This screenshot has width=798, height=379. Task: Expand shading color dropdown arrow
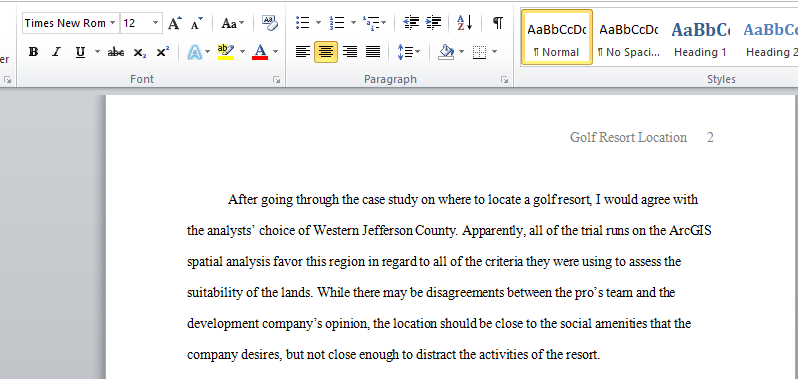pos(462,52)
